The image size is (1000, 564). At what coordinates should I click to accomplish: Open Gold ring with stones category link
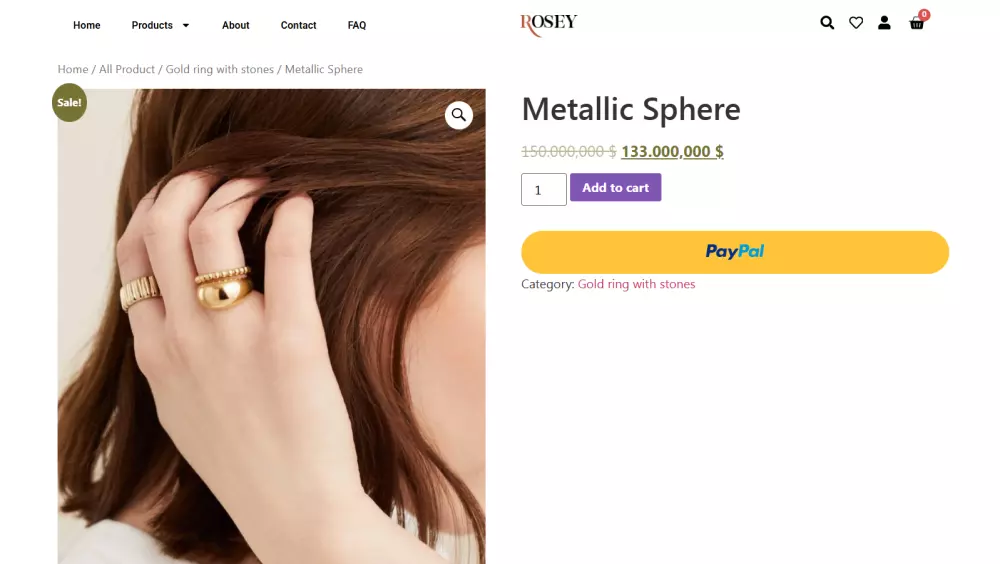(636, 284)
